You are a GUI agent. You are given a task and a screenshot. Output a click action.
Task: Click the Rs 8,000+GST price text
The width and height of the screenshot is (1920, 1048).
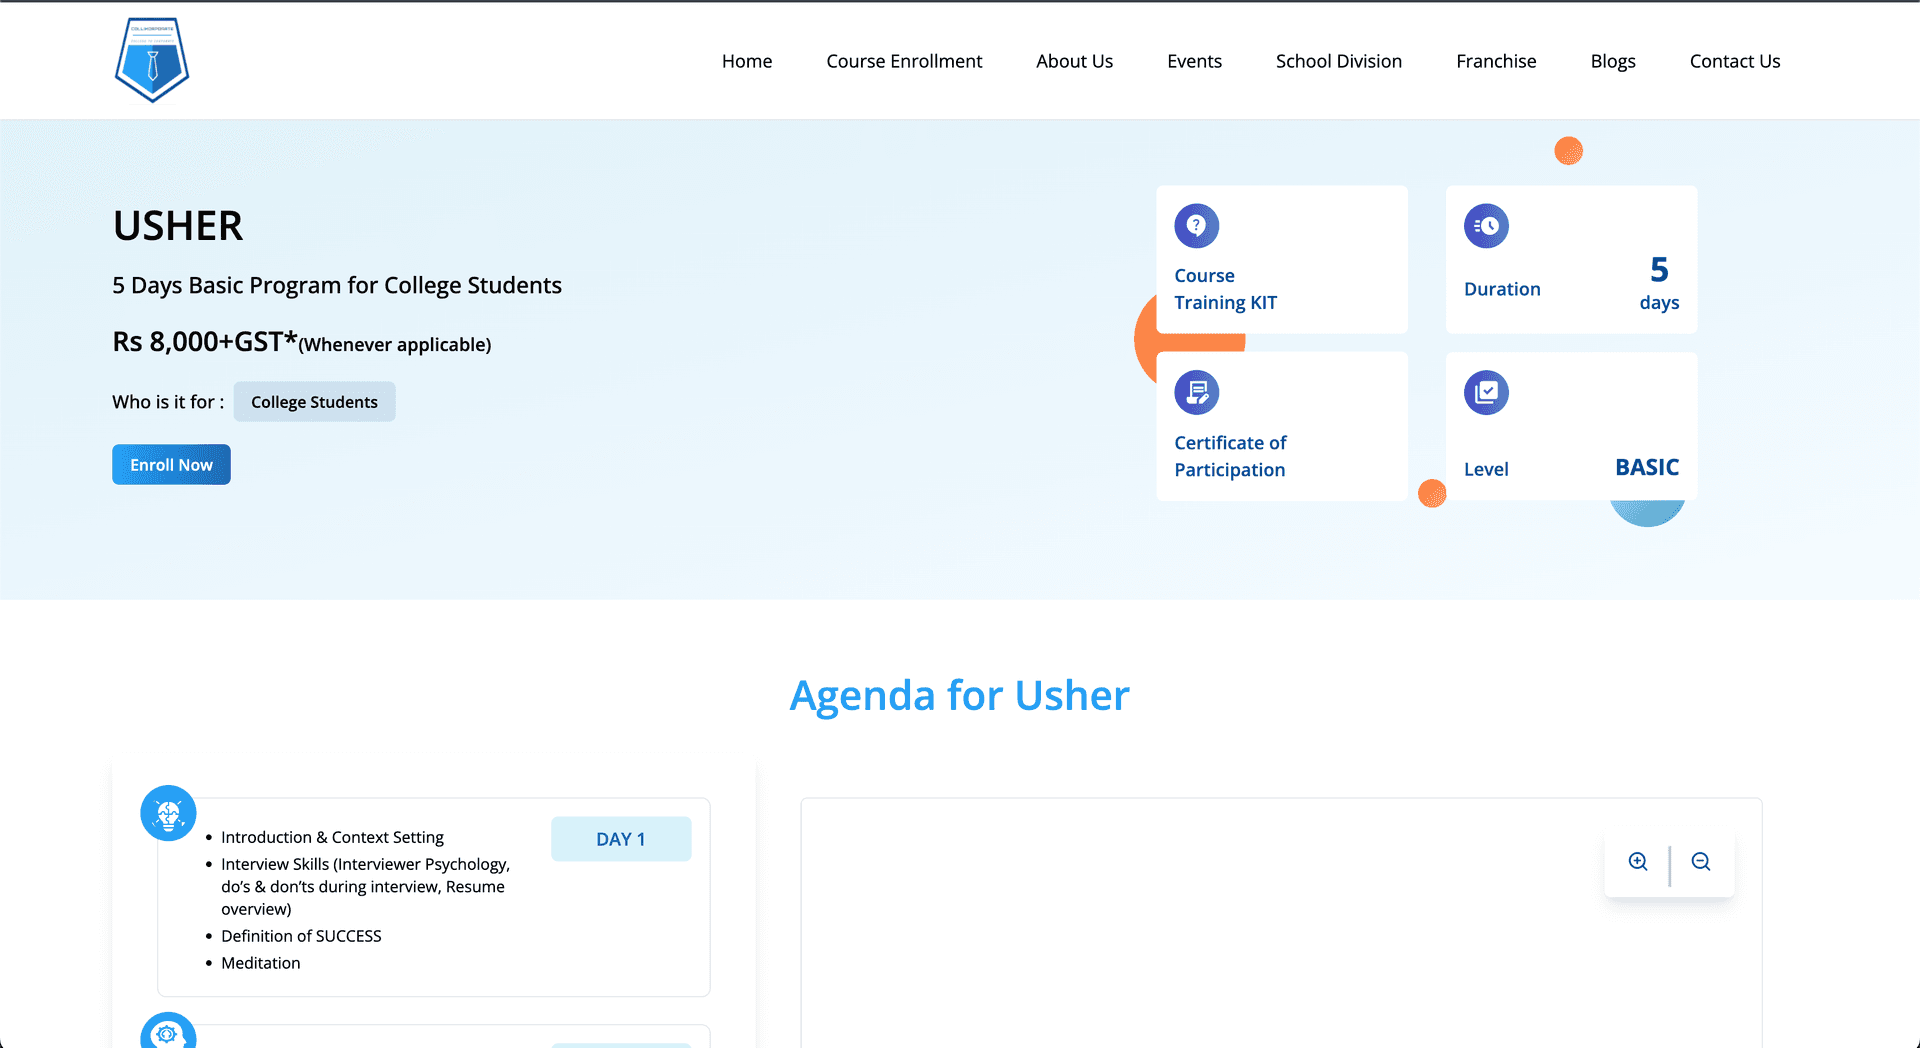302,342
